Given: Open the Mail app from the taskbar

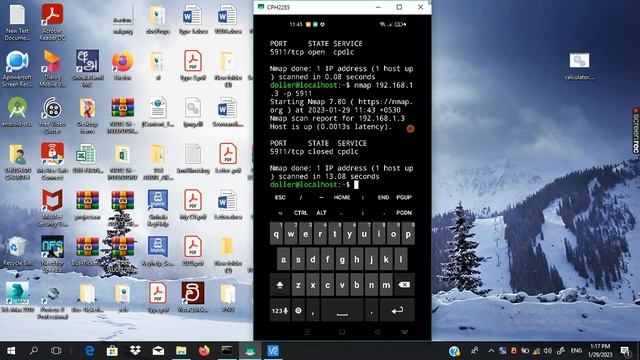Looking at the screenshot, I should pos(158,351).
